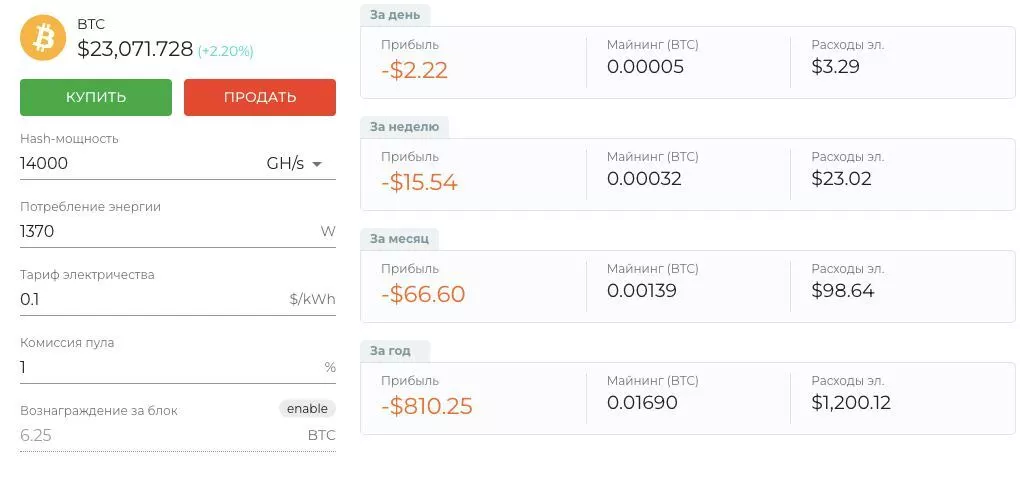This screenshot has height=486, width=1033.
Task: Toggle the enable block reward switch
Action: (x=307, y=408)
